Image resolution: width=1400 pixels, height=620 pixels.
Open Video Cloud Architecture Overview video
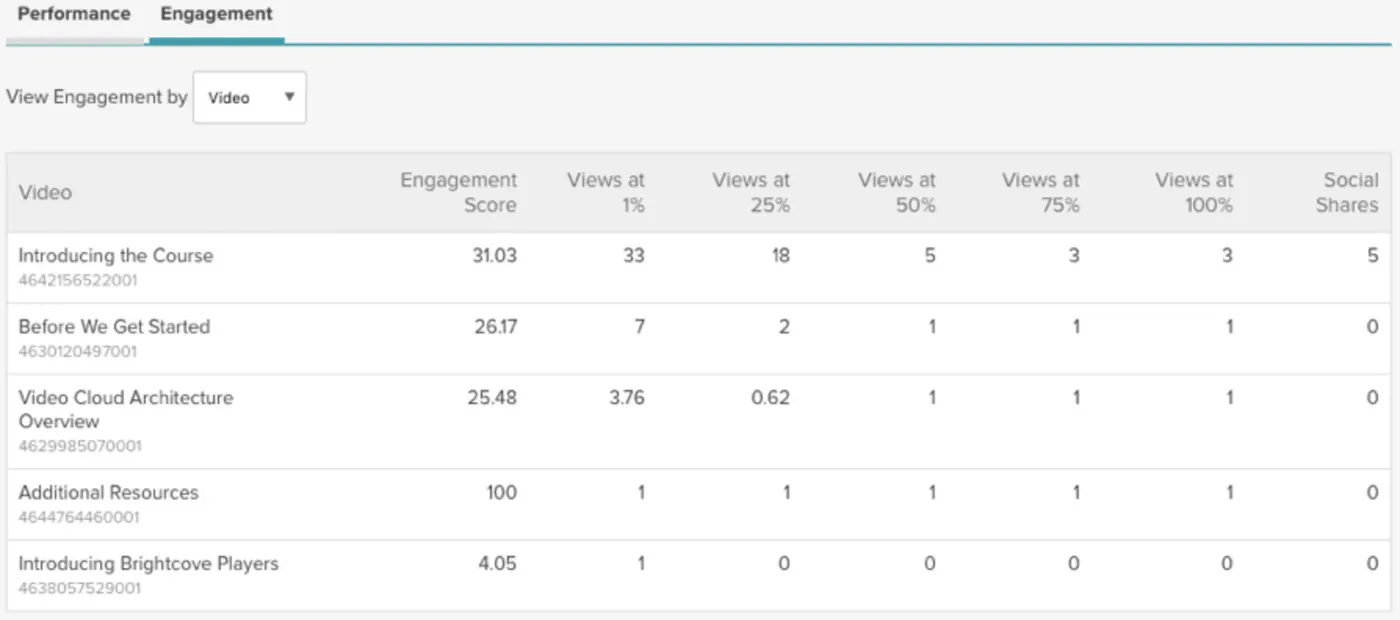pos(126,409)
